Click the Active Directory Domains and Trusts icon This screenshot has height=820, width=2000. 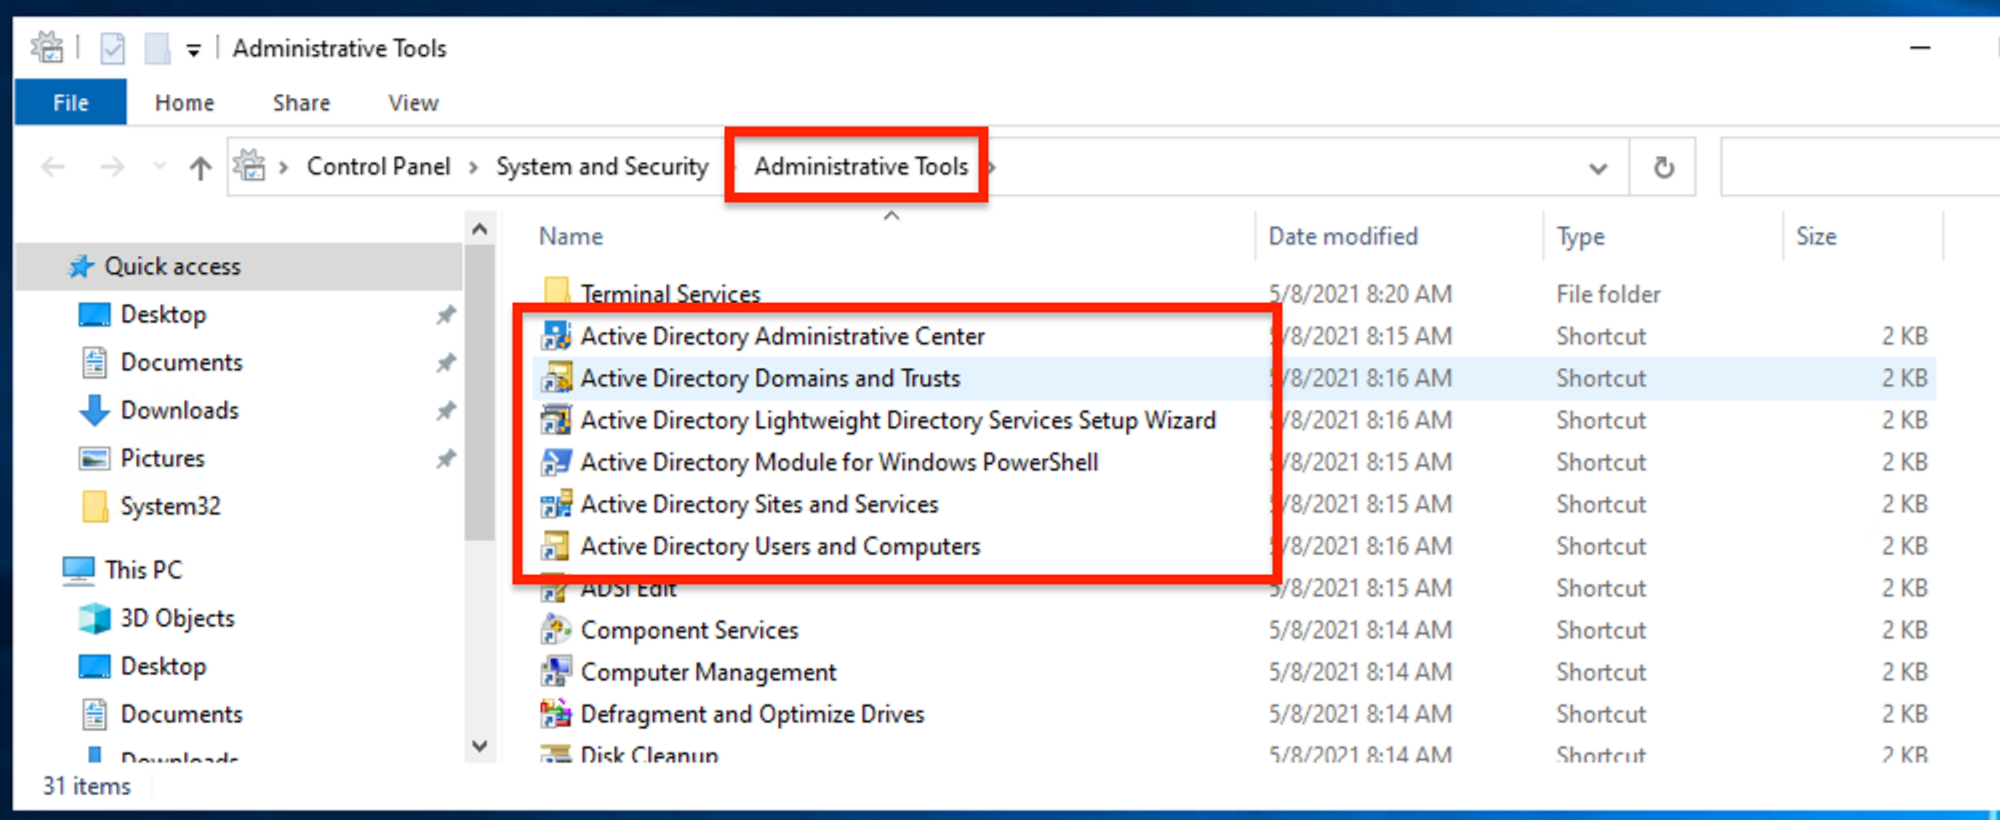[x=556, y=378]
